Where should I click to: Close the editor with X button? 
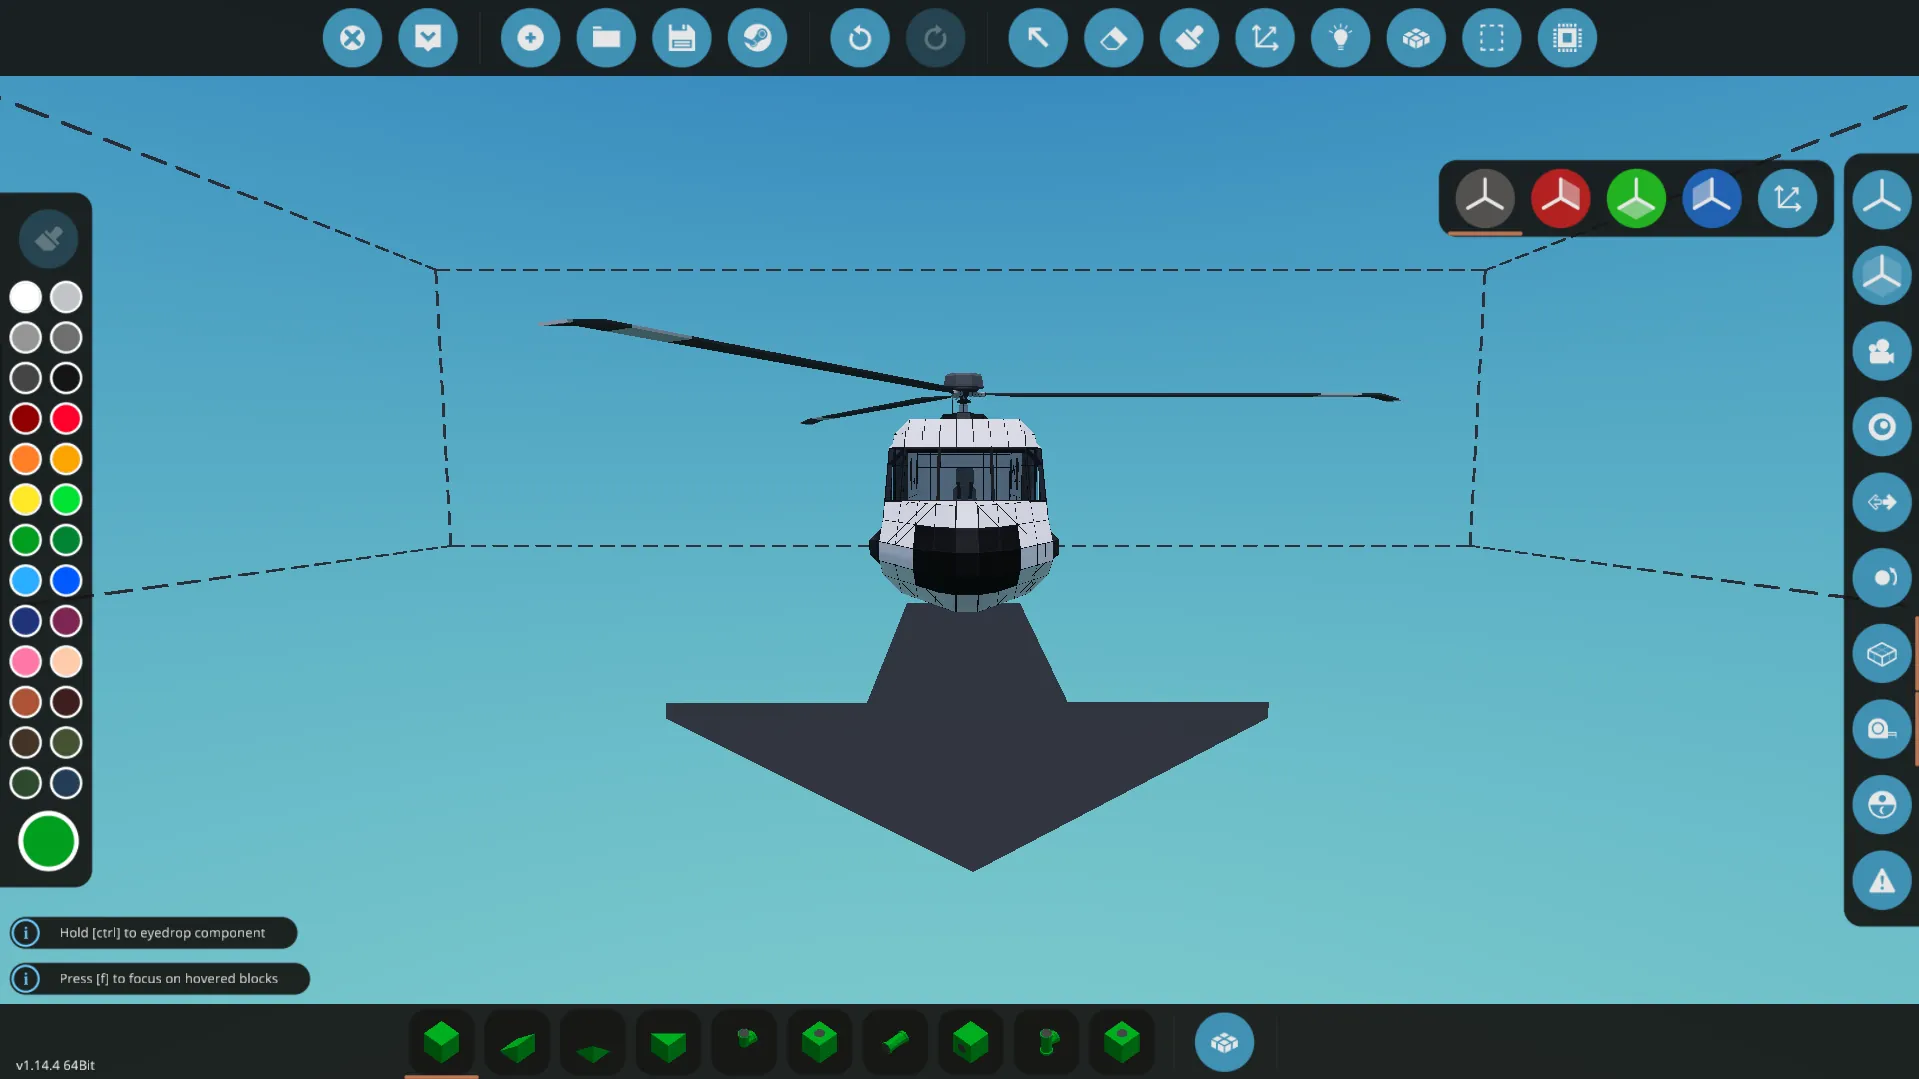tap(352, 38)
